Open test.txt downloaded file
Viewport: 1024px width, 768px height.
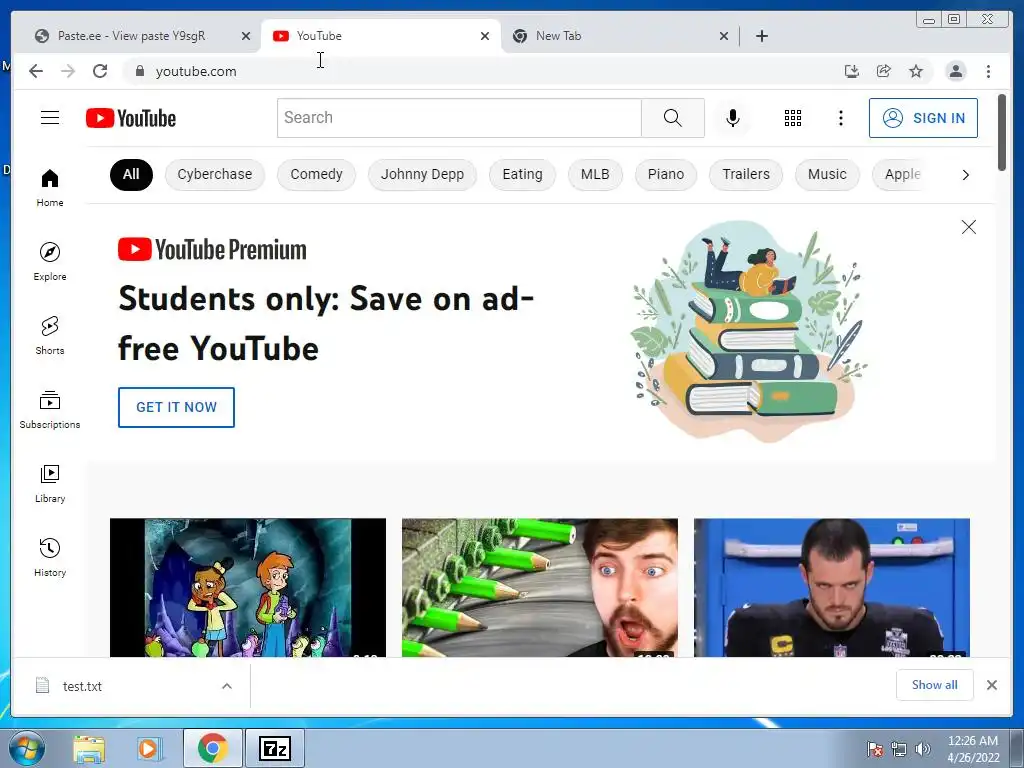[x=82, y=686]
